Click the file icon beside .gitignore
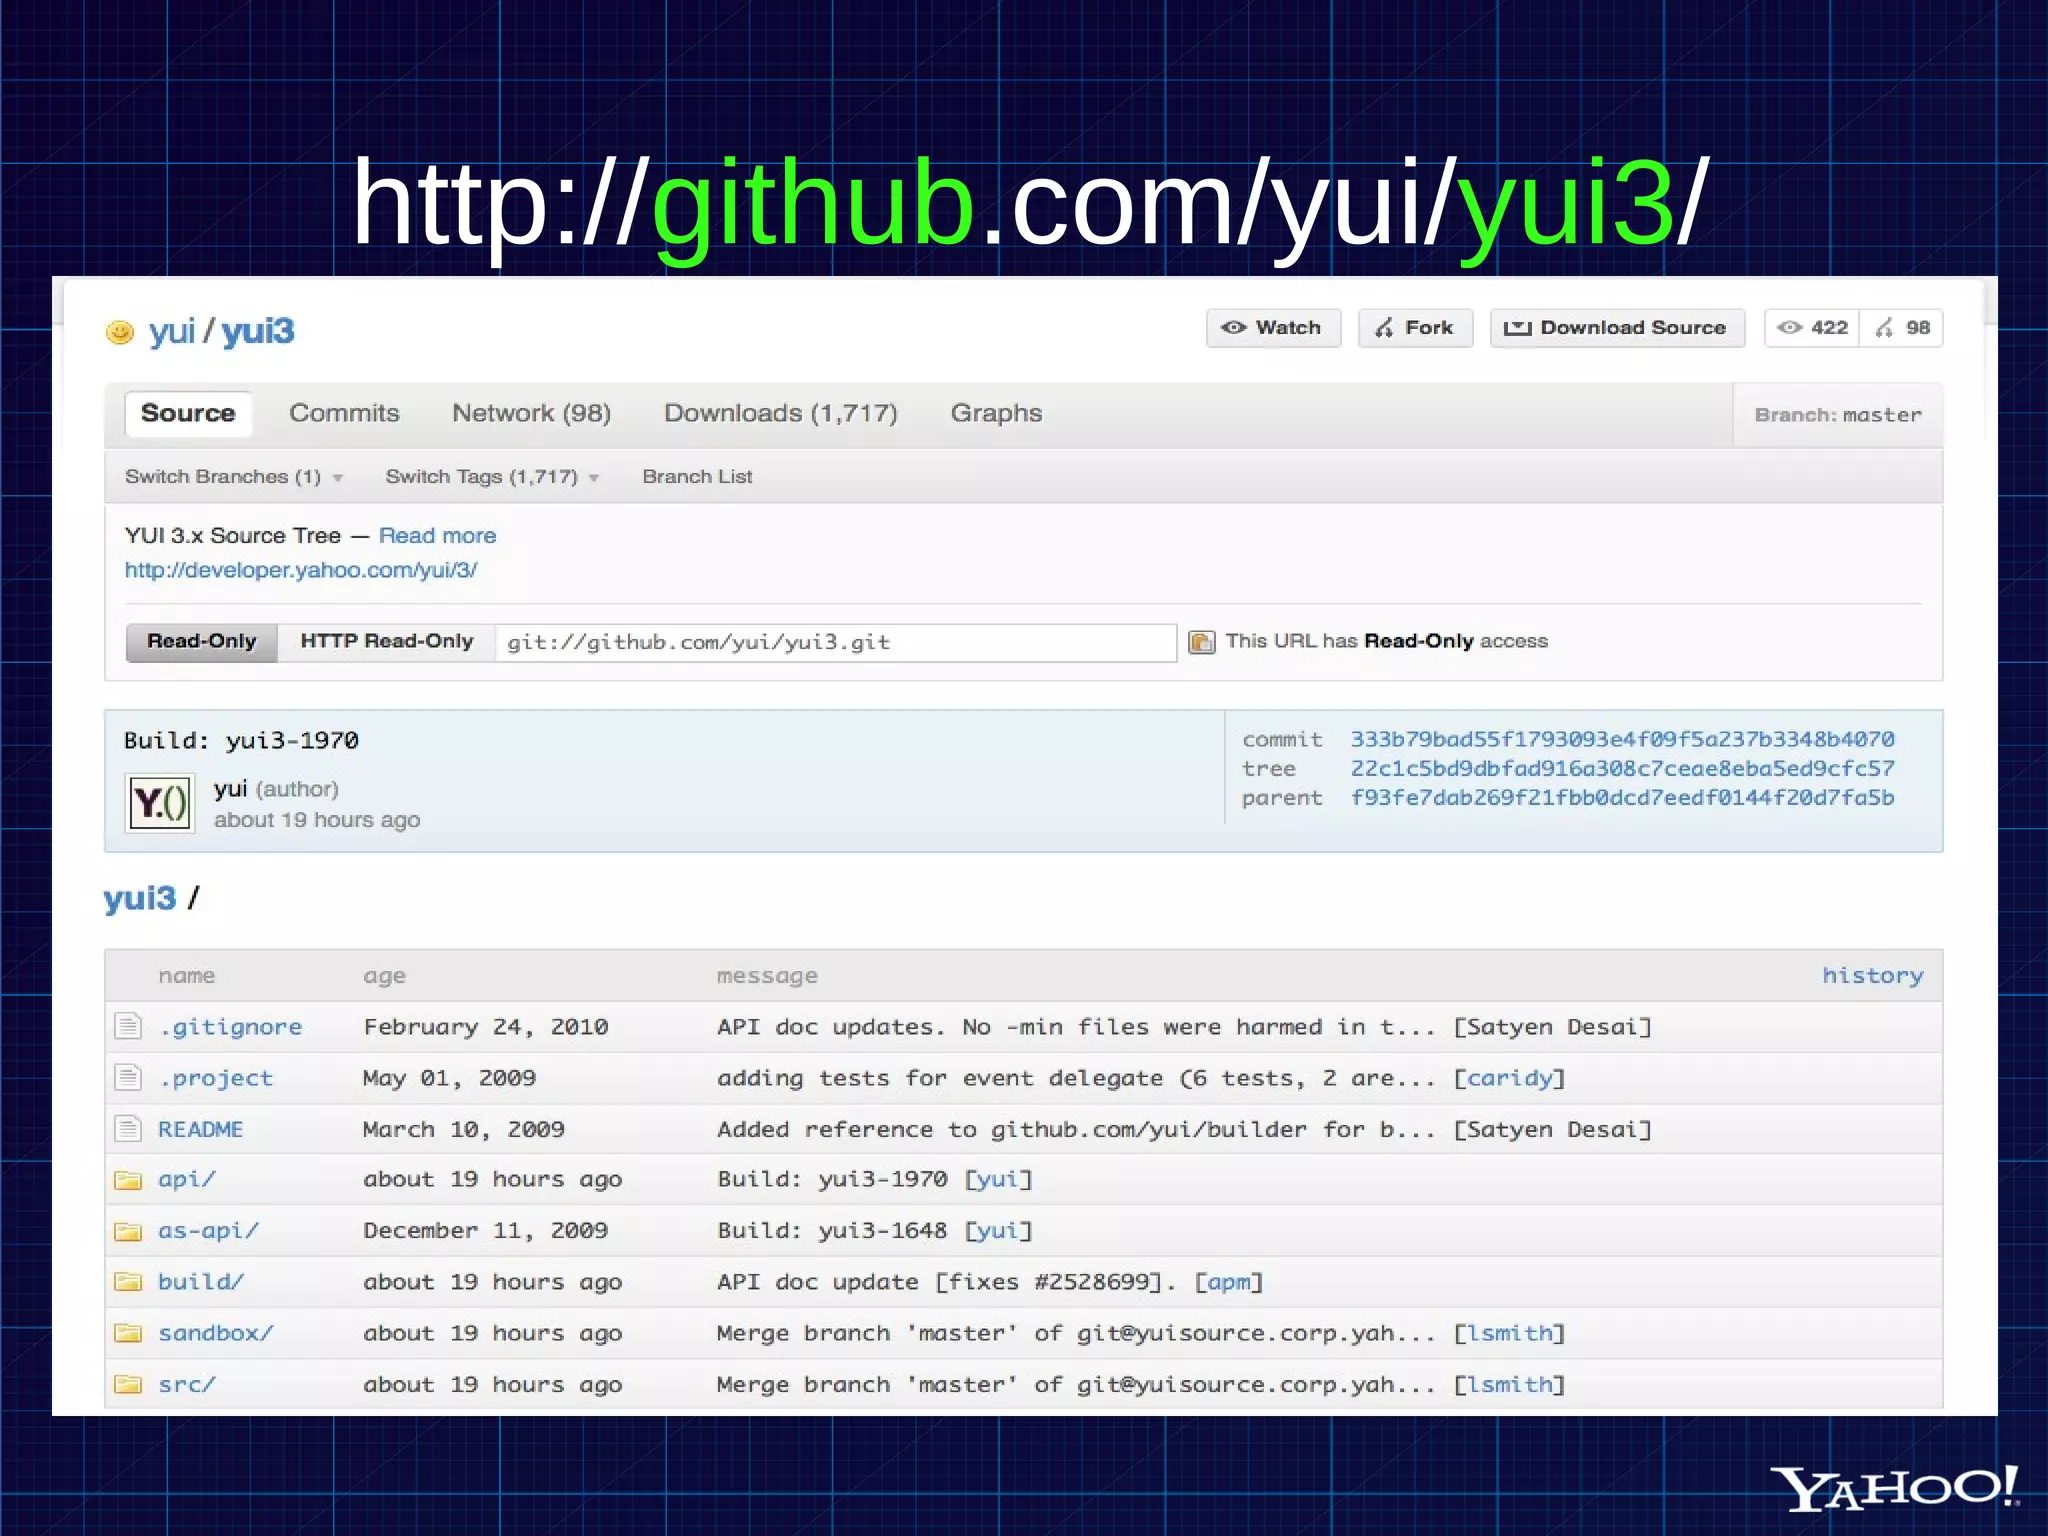 (128, 1026)
